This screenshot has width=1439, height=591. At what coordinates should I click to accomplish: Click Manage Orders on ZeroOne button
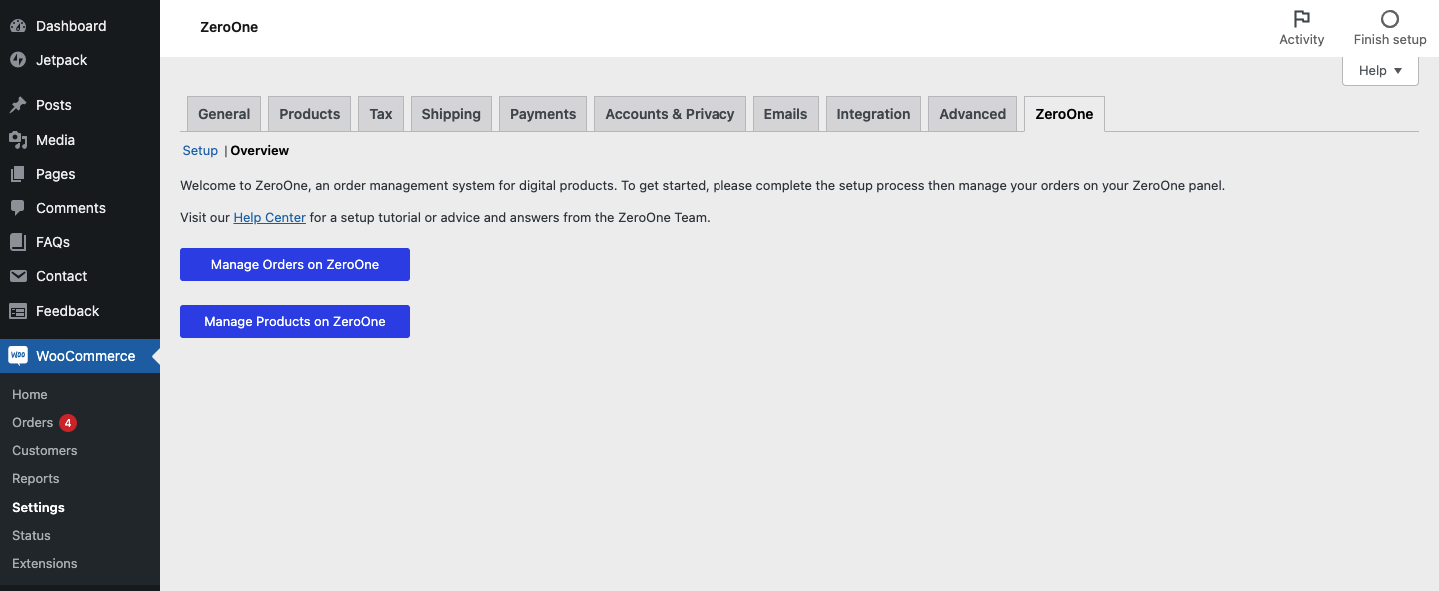295,265
